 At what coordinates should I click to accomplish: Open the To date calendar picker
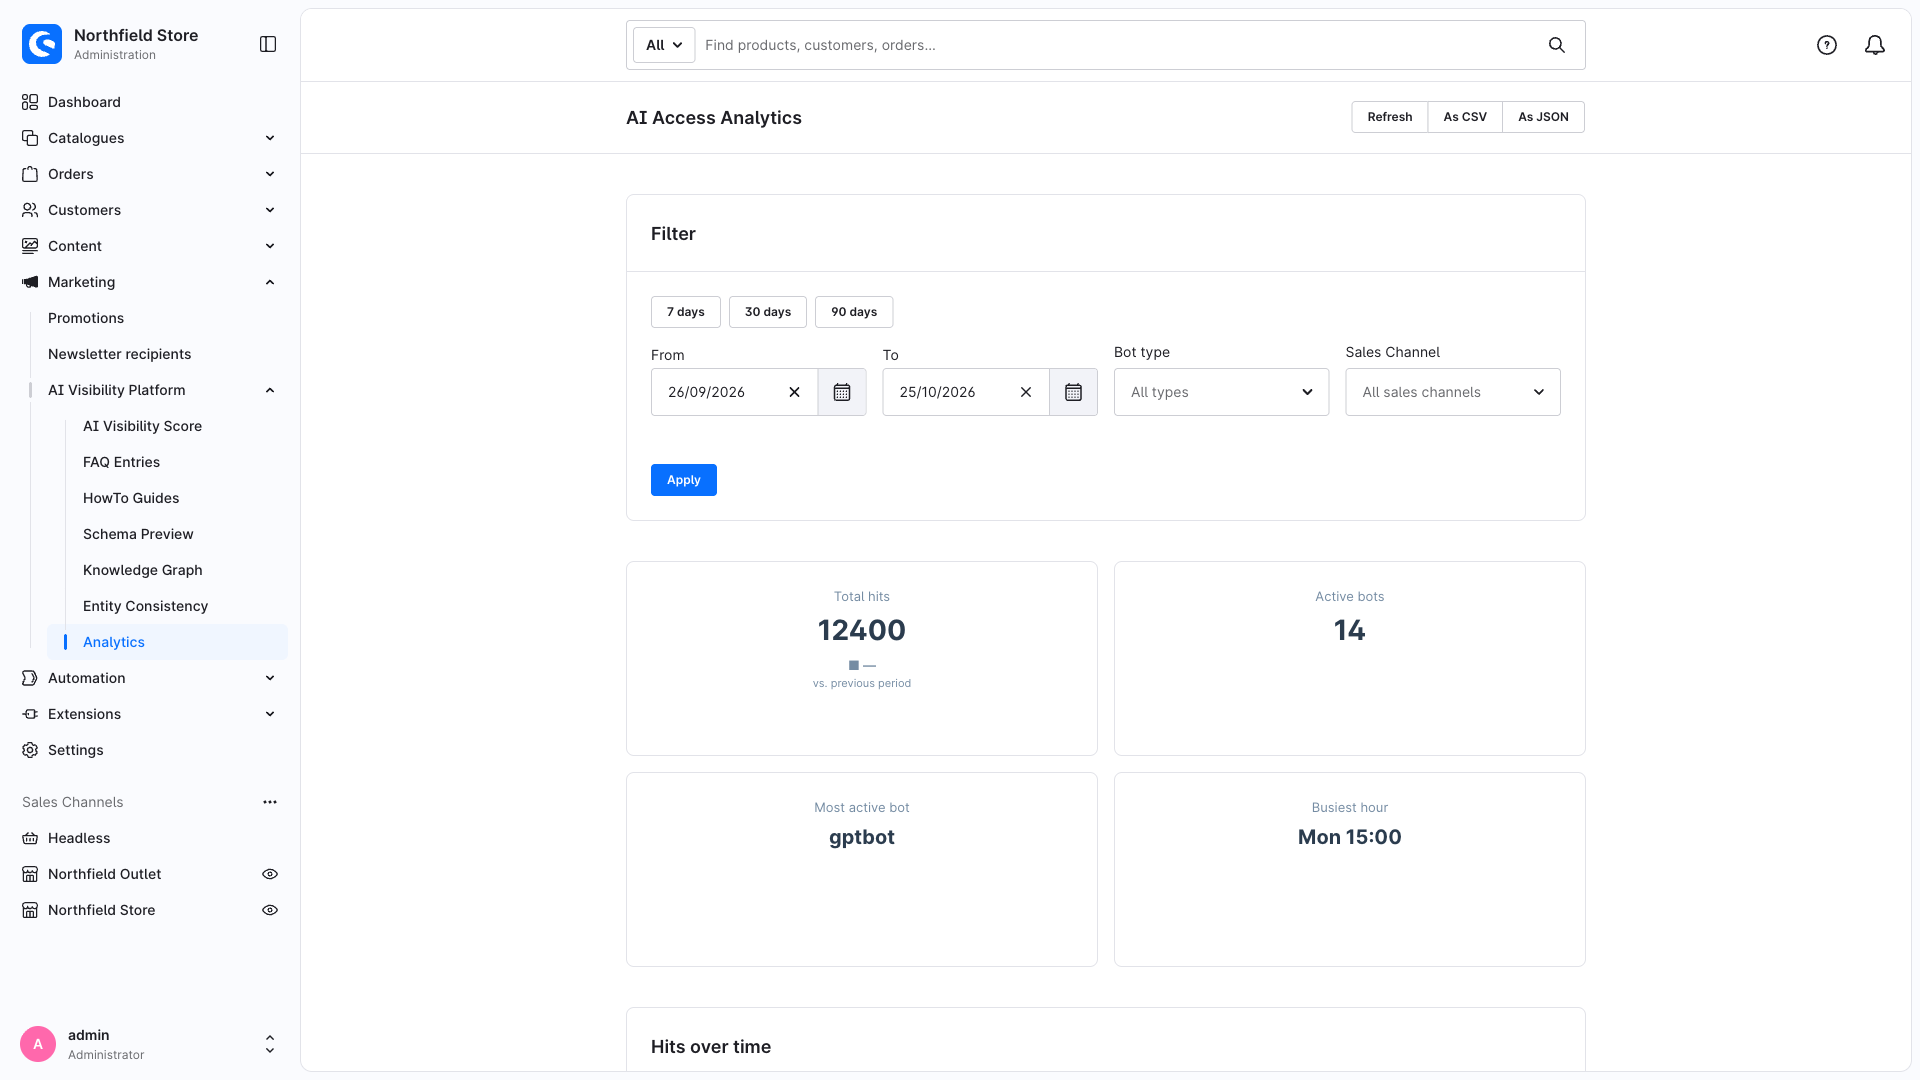1073,392
